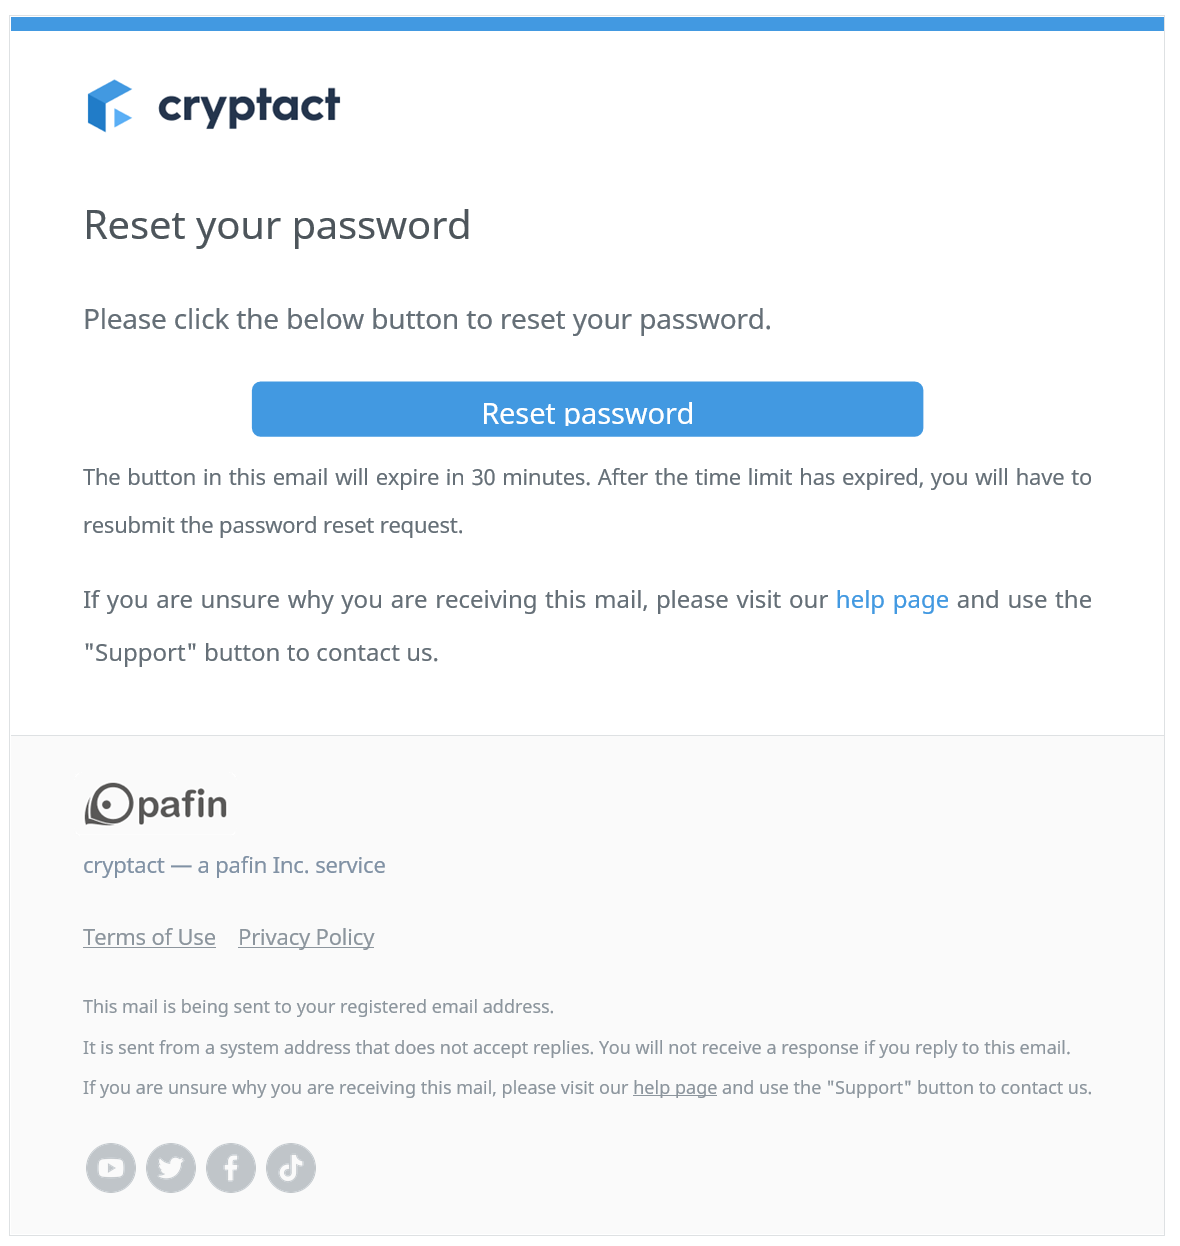Click the 30 minutes expiry notice text
The height and width of the screenshot is (1246, 1180).
coord(587,501)
